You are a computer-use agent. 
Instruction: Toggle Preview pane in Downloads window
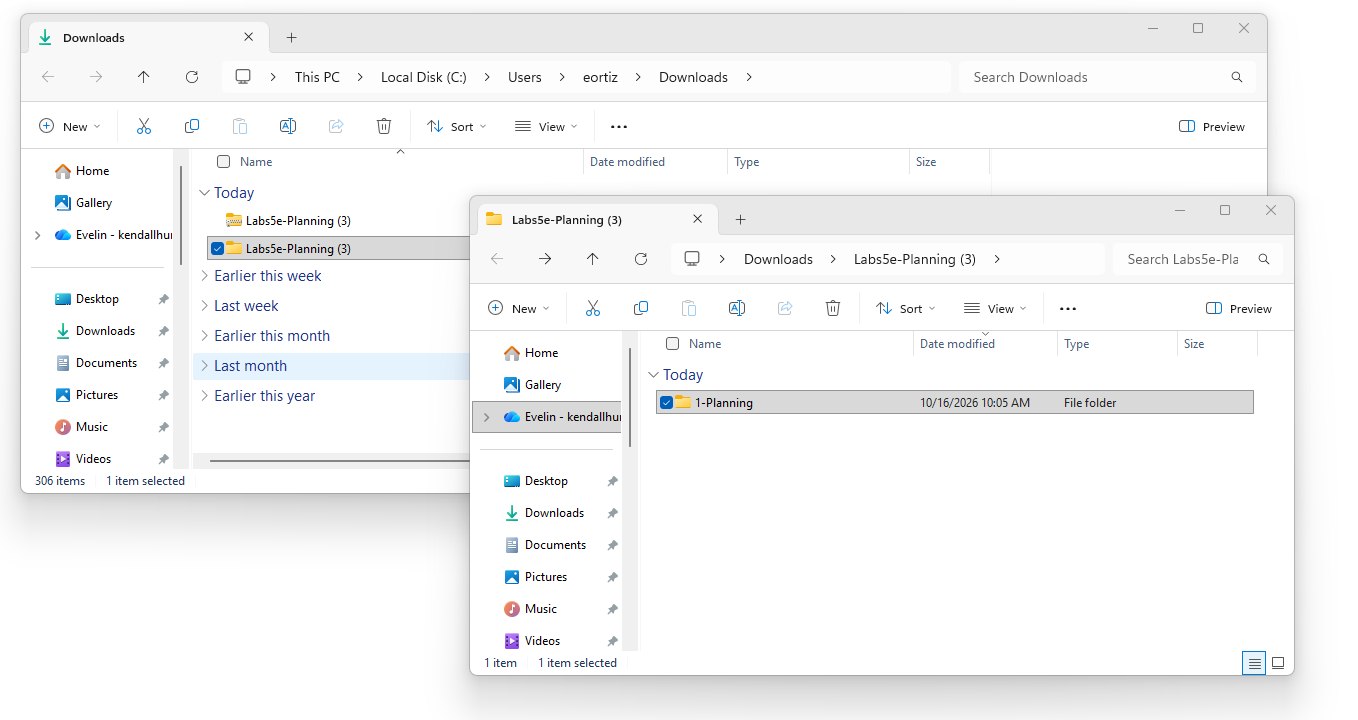coord(1212,127)
